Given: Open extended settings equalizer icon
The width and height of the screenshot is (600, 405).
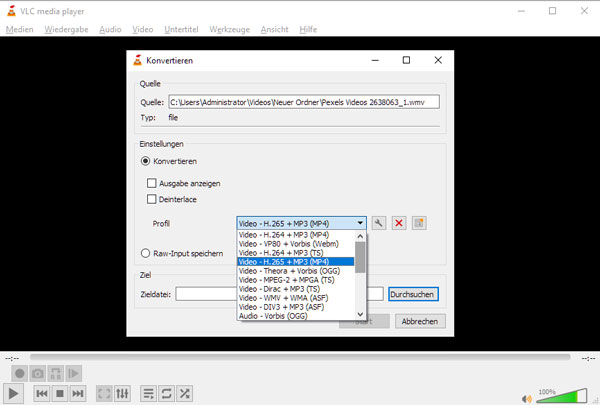Looking at the screenshot, I should (x=122, y=393).
